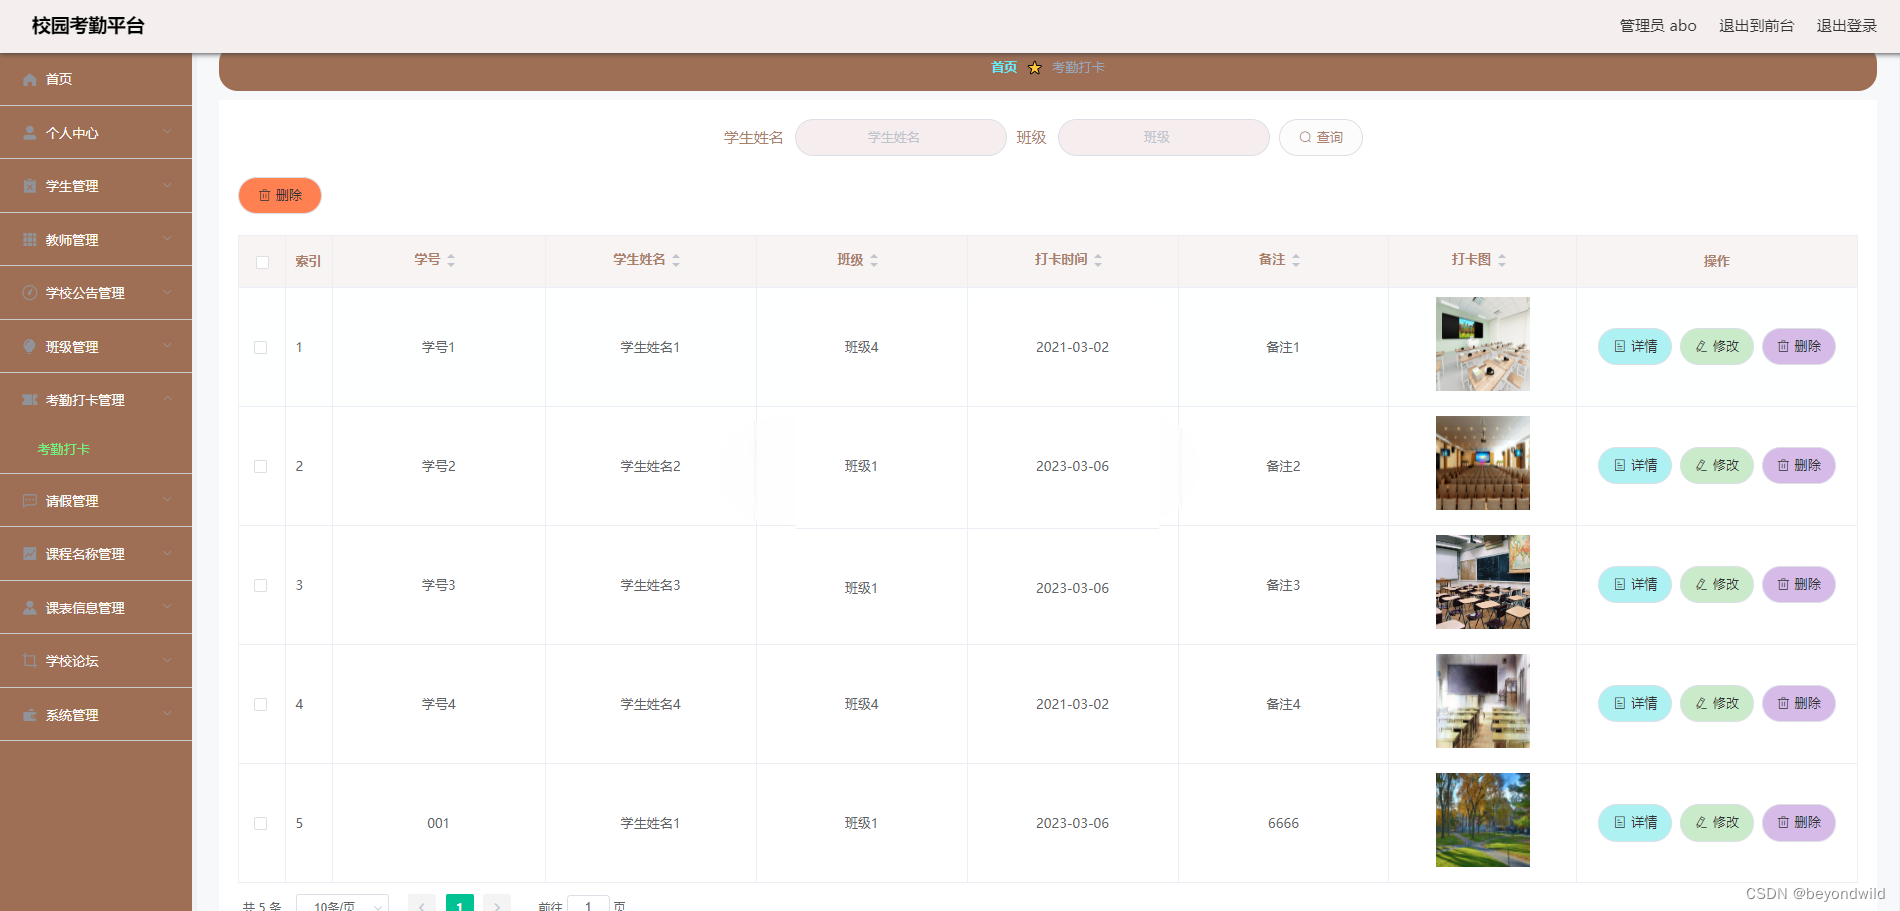The width and height of the screenshot is (1900, 911).
Task: Collapse the 考勤打卡管理 menu section
Action: pos(167,399)
